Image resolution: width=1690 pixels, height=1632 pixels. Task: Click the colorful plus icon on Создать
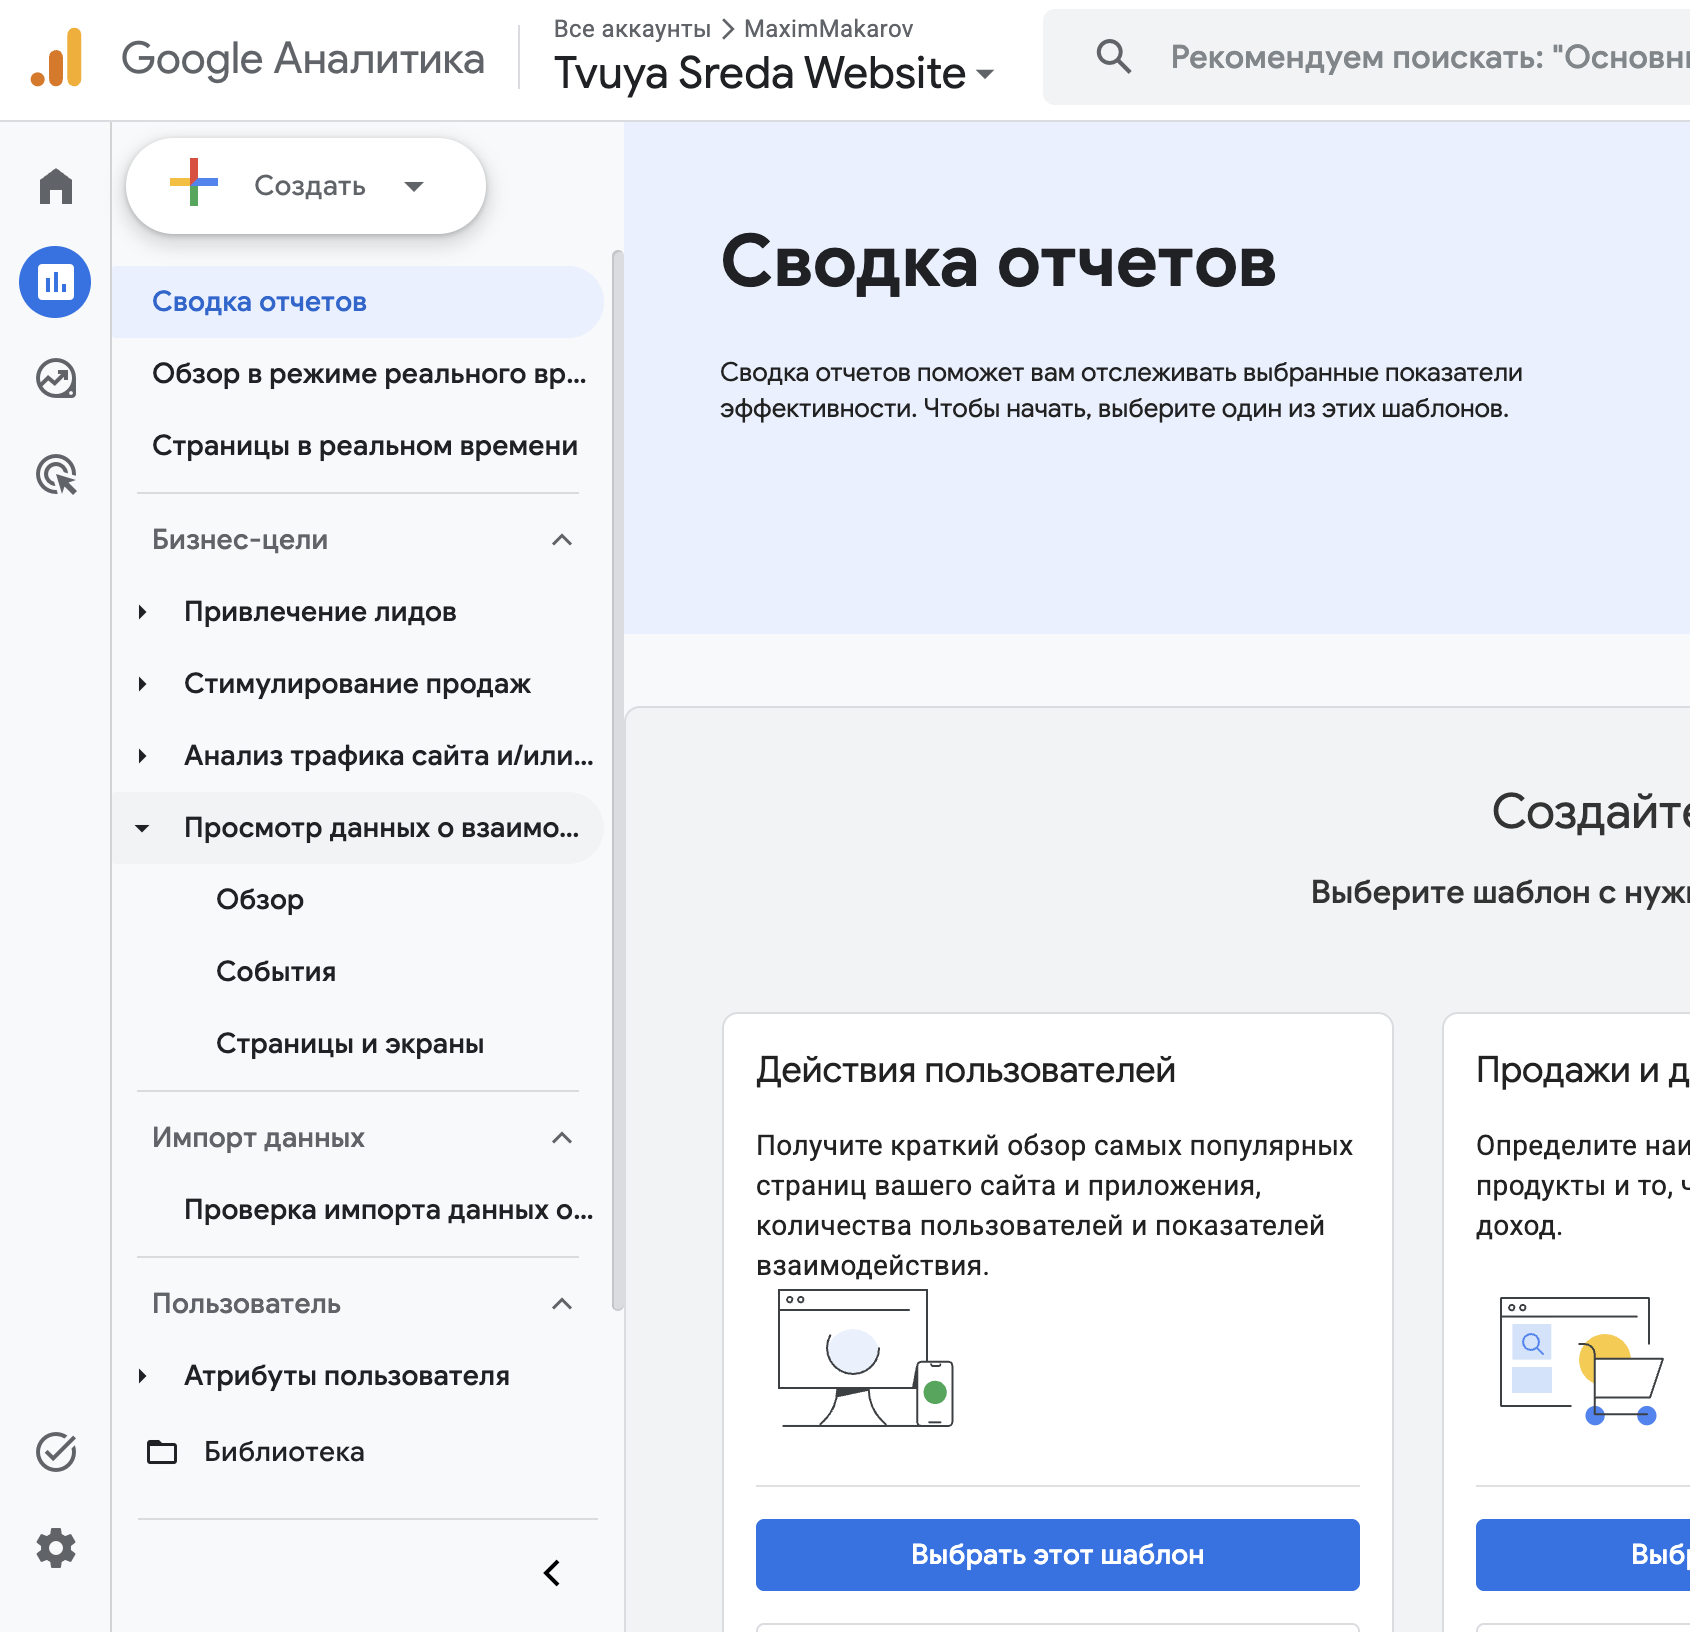(x=194, y=182)
